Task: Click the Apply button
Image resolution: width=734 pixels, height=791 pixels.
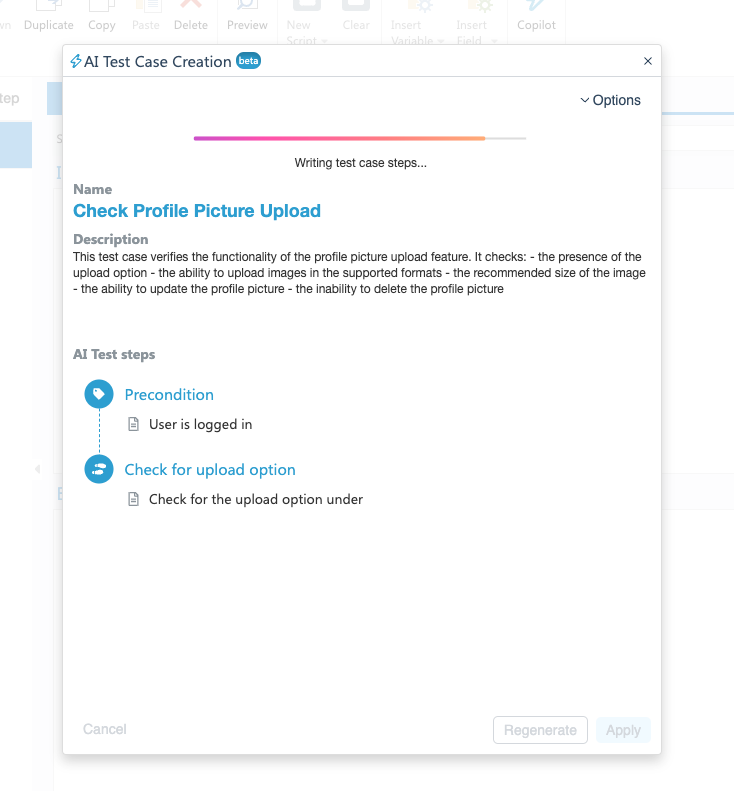Action: coord(623,730)
